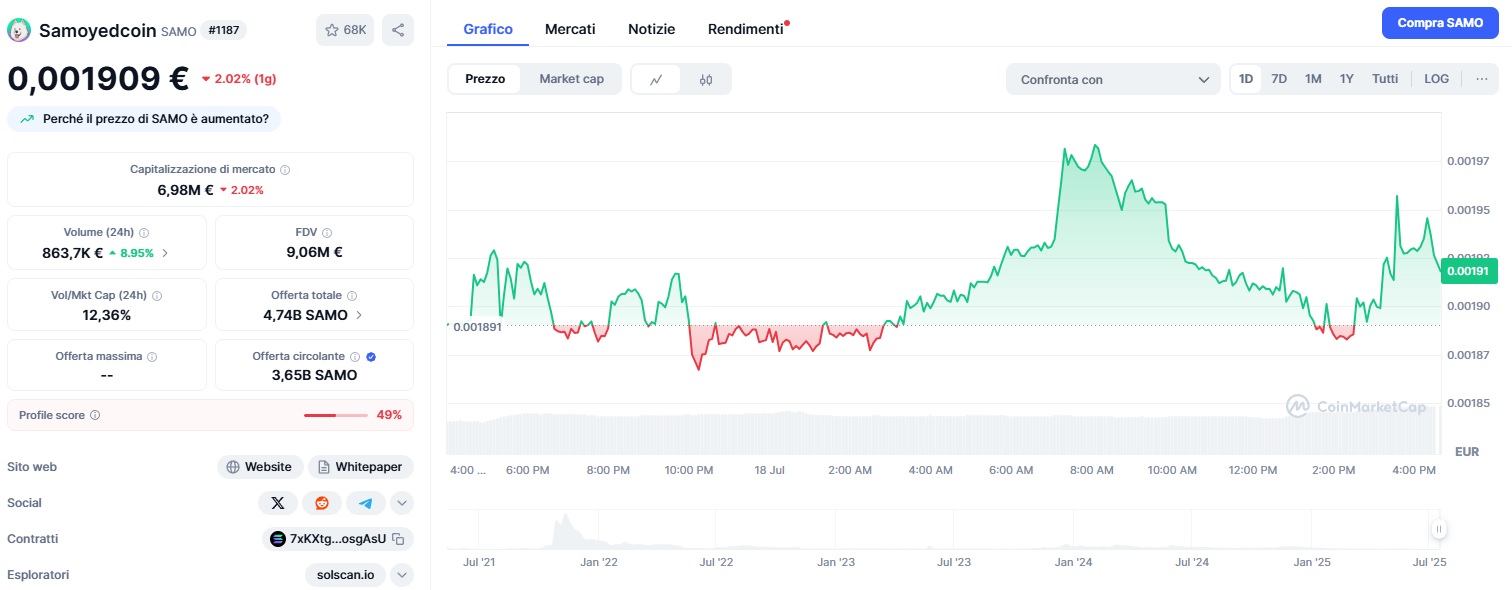The width and height of the screenshot is (1512, 590).
Task: Expand more social links chevron
Action: [401, 503]
